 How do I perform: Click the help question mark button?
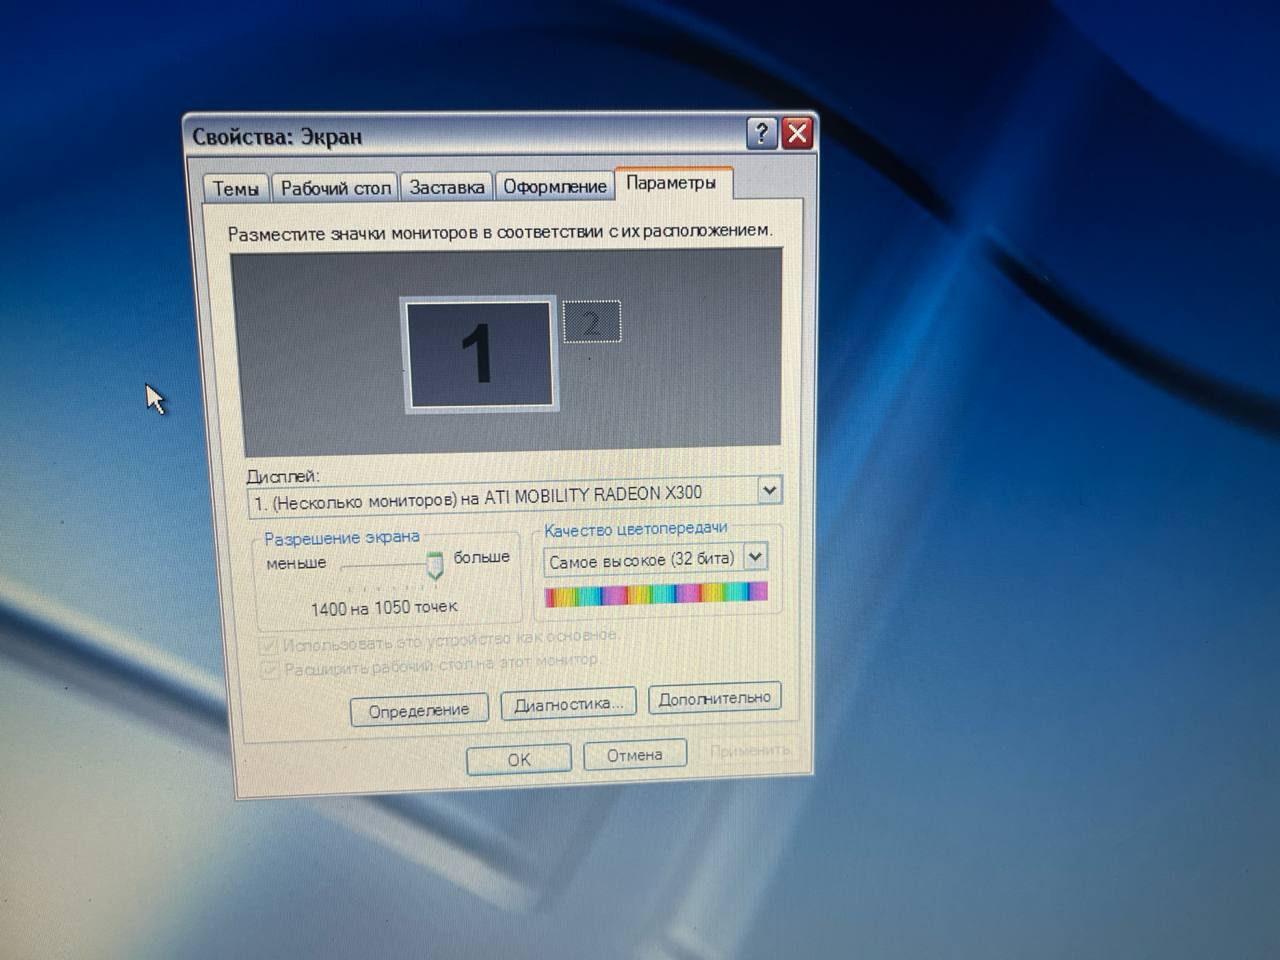(x=761, y=133)
